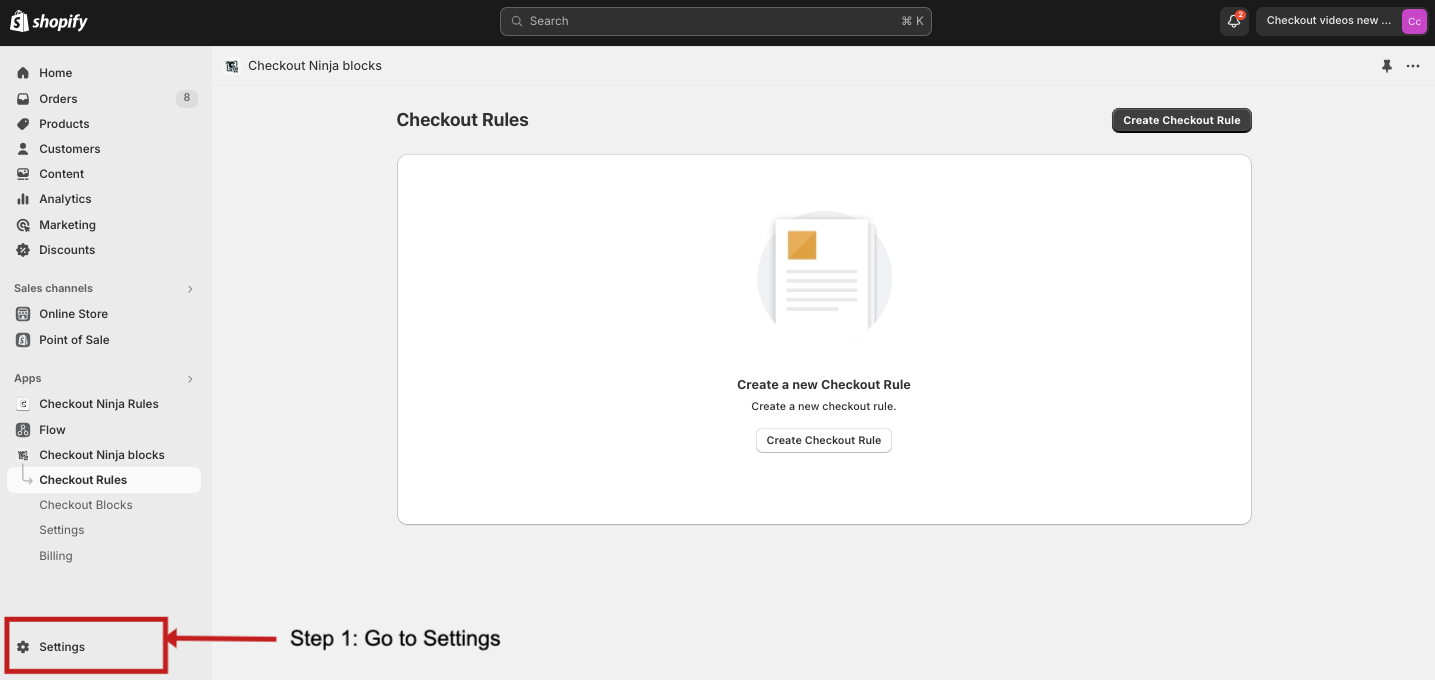Click the Shopify logo icon
The height and width of the screenshot is (680, 1435).
(x=19, y=20)
